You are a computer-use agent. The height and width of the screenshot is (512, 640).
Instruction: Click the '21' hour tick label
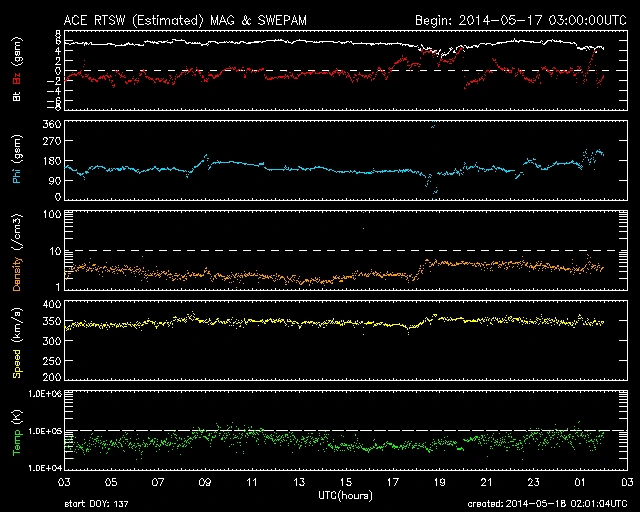pyautogui.click(x=487, y=482)
